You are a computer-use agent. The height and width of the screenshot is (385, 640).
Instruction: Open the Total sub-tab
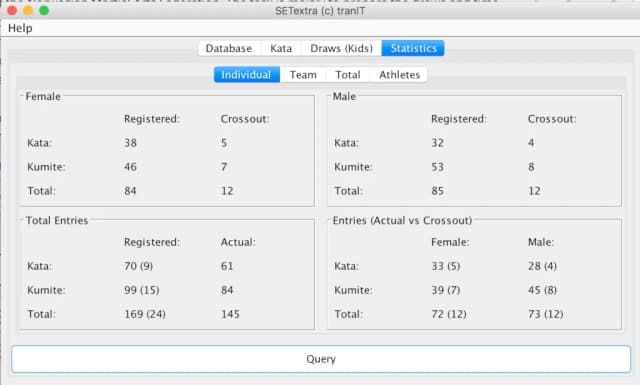348,75
